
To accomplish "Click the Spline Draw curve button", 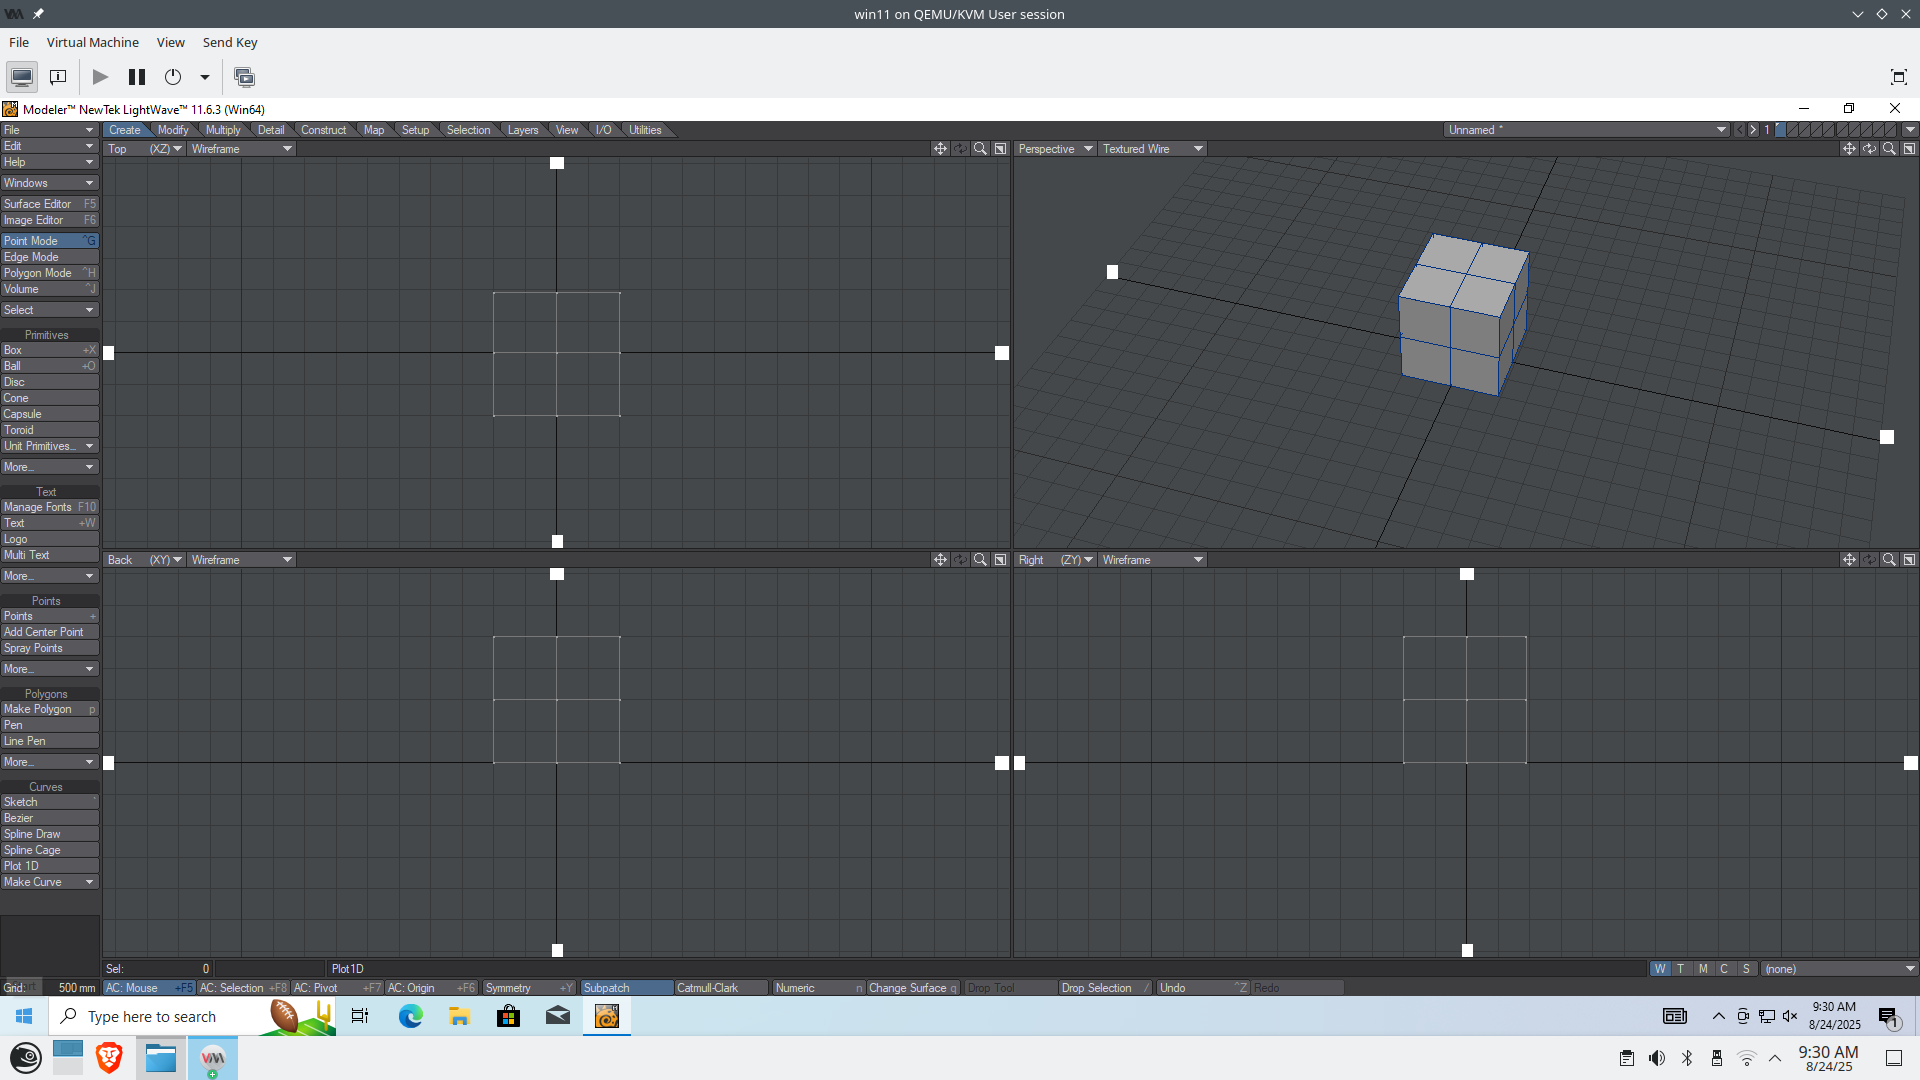I will (49, 834).
